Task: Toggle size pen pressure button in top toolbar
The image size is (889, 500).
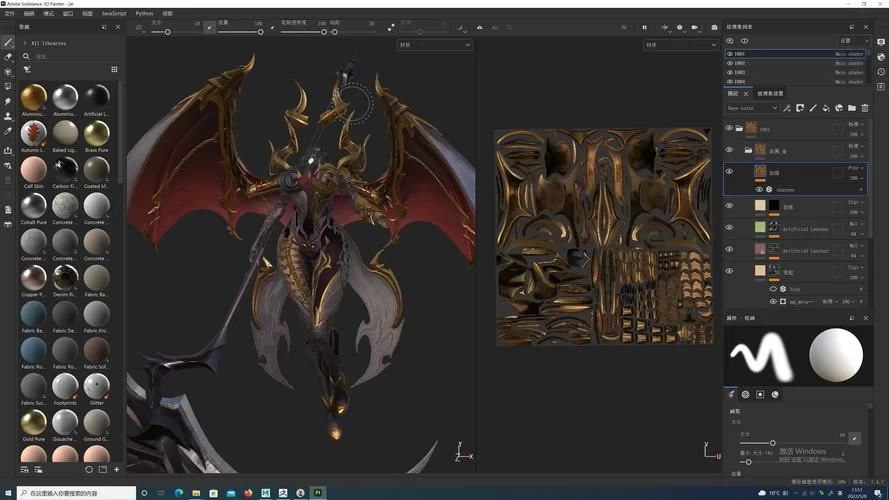Action: [x=210, y=27]
